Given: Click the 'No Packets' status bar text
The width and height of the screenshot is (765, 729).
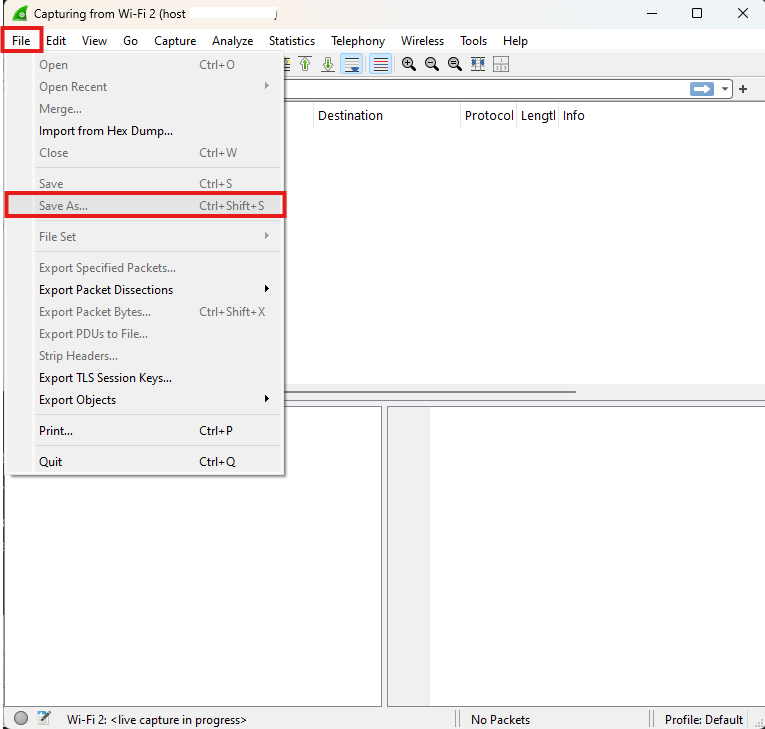Looking at the screenshot, I should tap(500, 720).
